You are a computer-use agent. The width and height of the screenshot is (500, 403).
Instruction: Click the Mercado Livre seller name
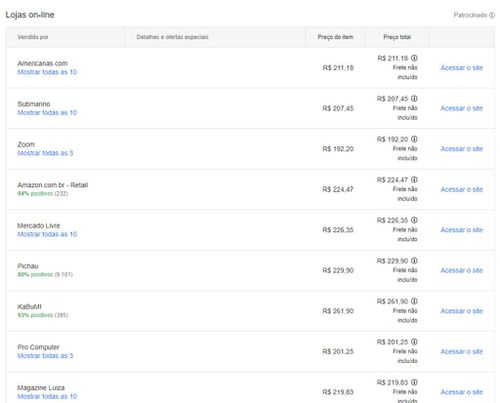39,226
